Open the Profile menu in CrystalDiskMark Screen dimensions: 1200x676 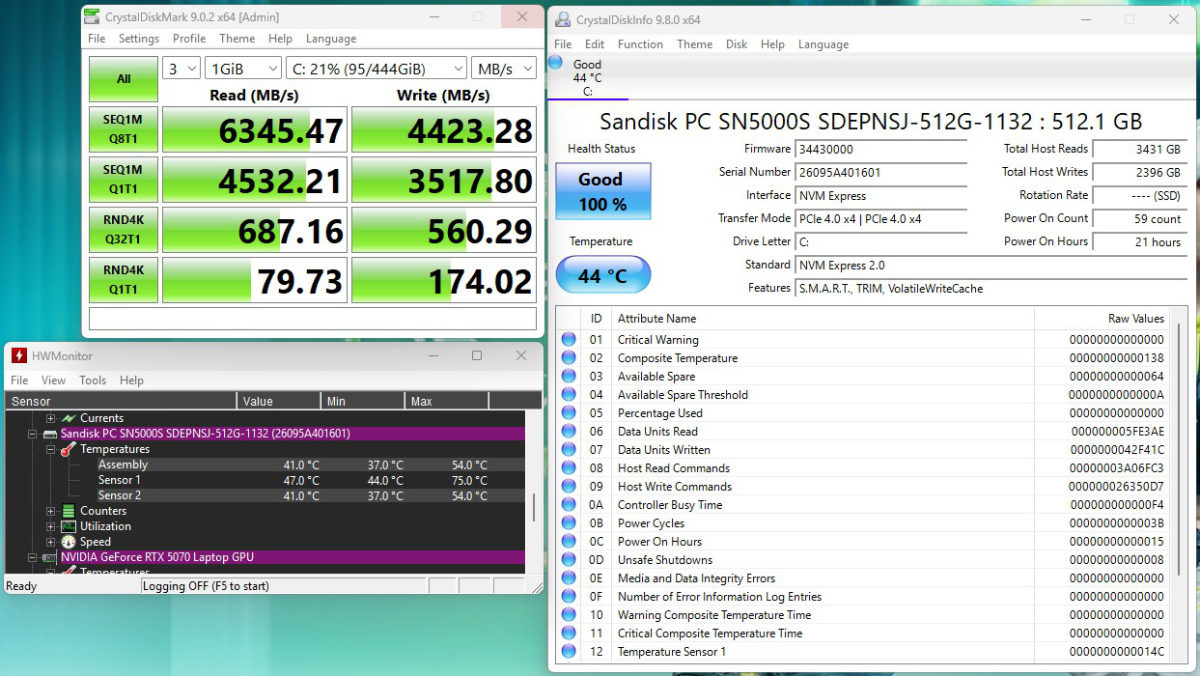pos(189,38)
